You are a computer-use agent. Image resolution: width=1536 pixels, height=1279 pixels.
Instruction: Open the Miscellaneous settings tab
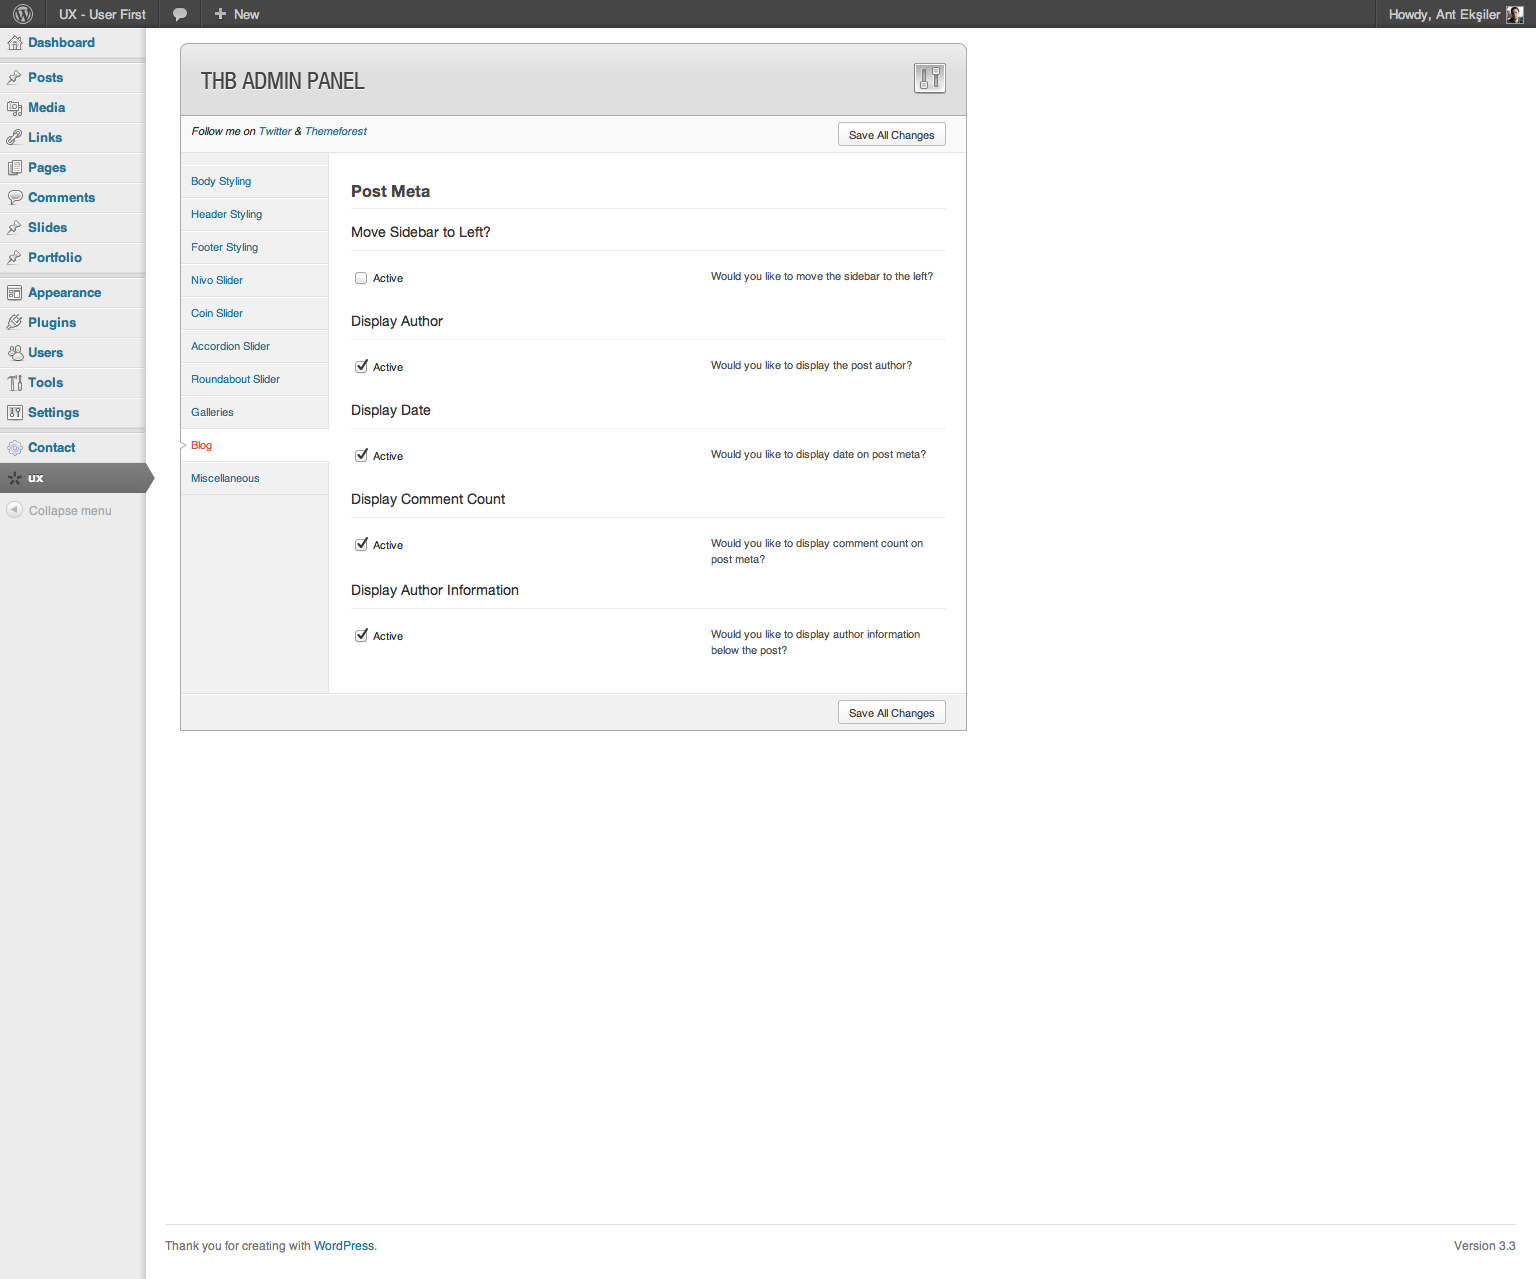[x=225, y=478]
